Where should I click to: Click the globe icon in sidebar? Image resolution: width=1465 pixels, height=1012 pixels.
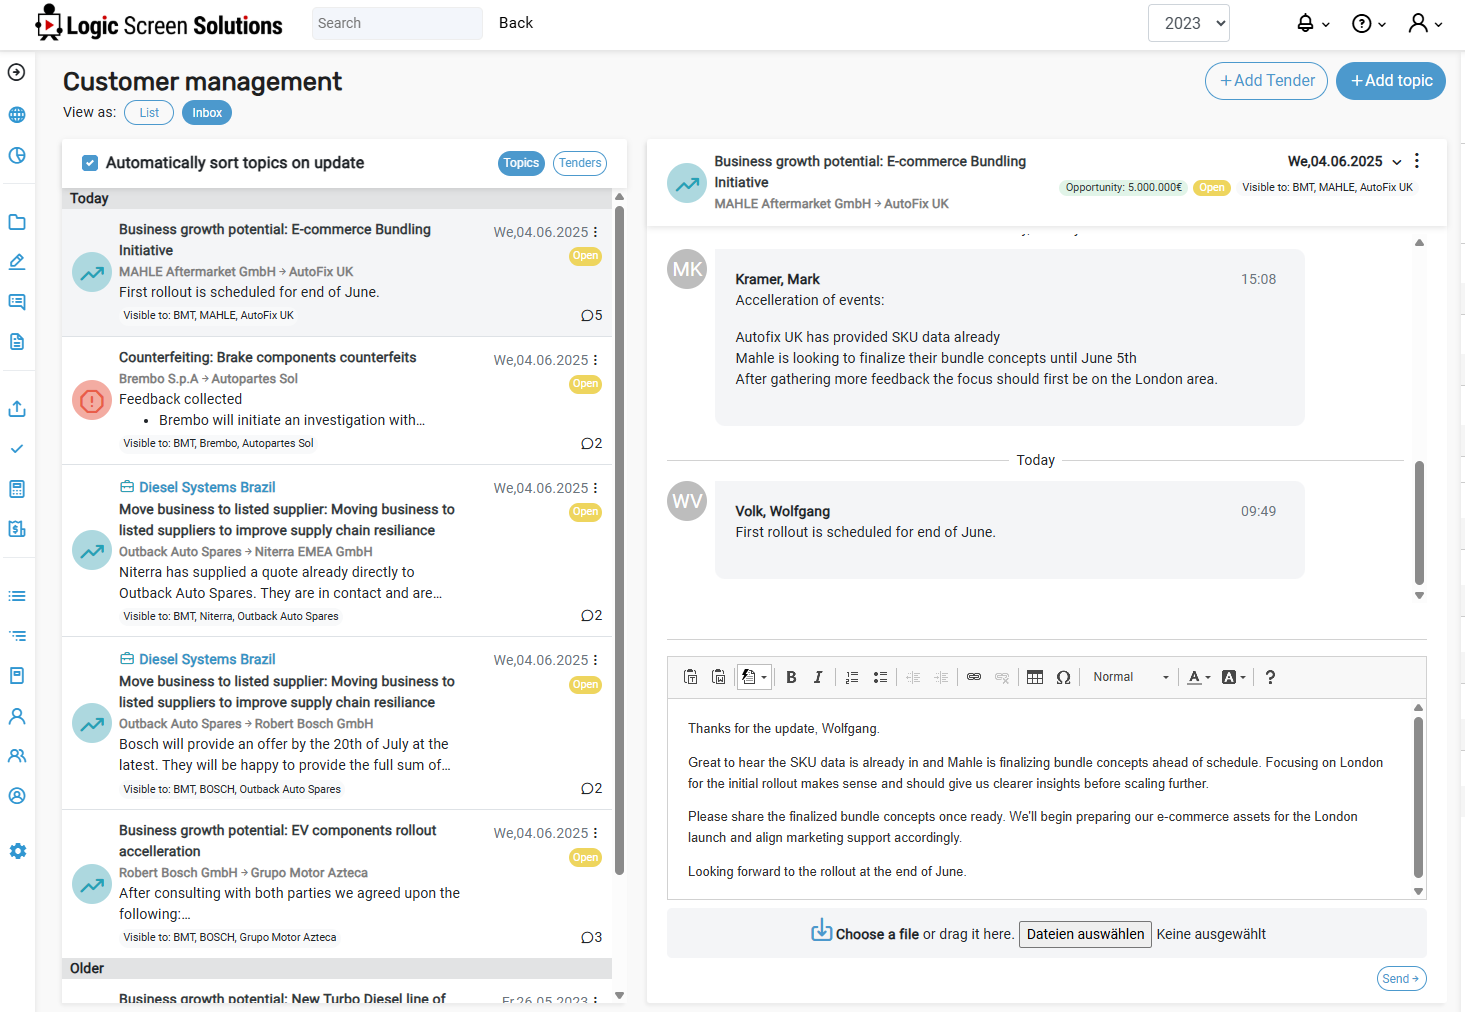click(17, 115)
